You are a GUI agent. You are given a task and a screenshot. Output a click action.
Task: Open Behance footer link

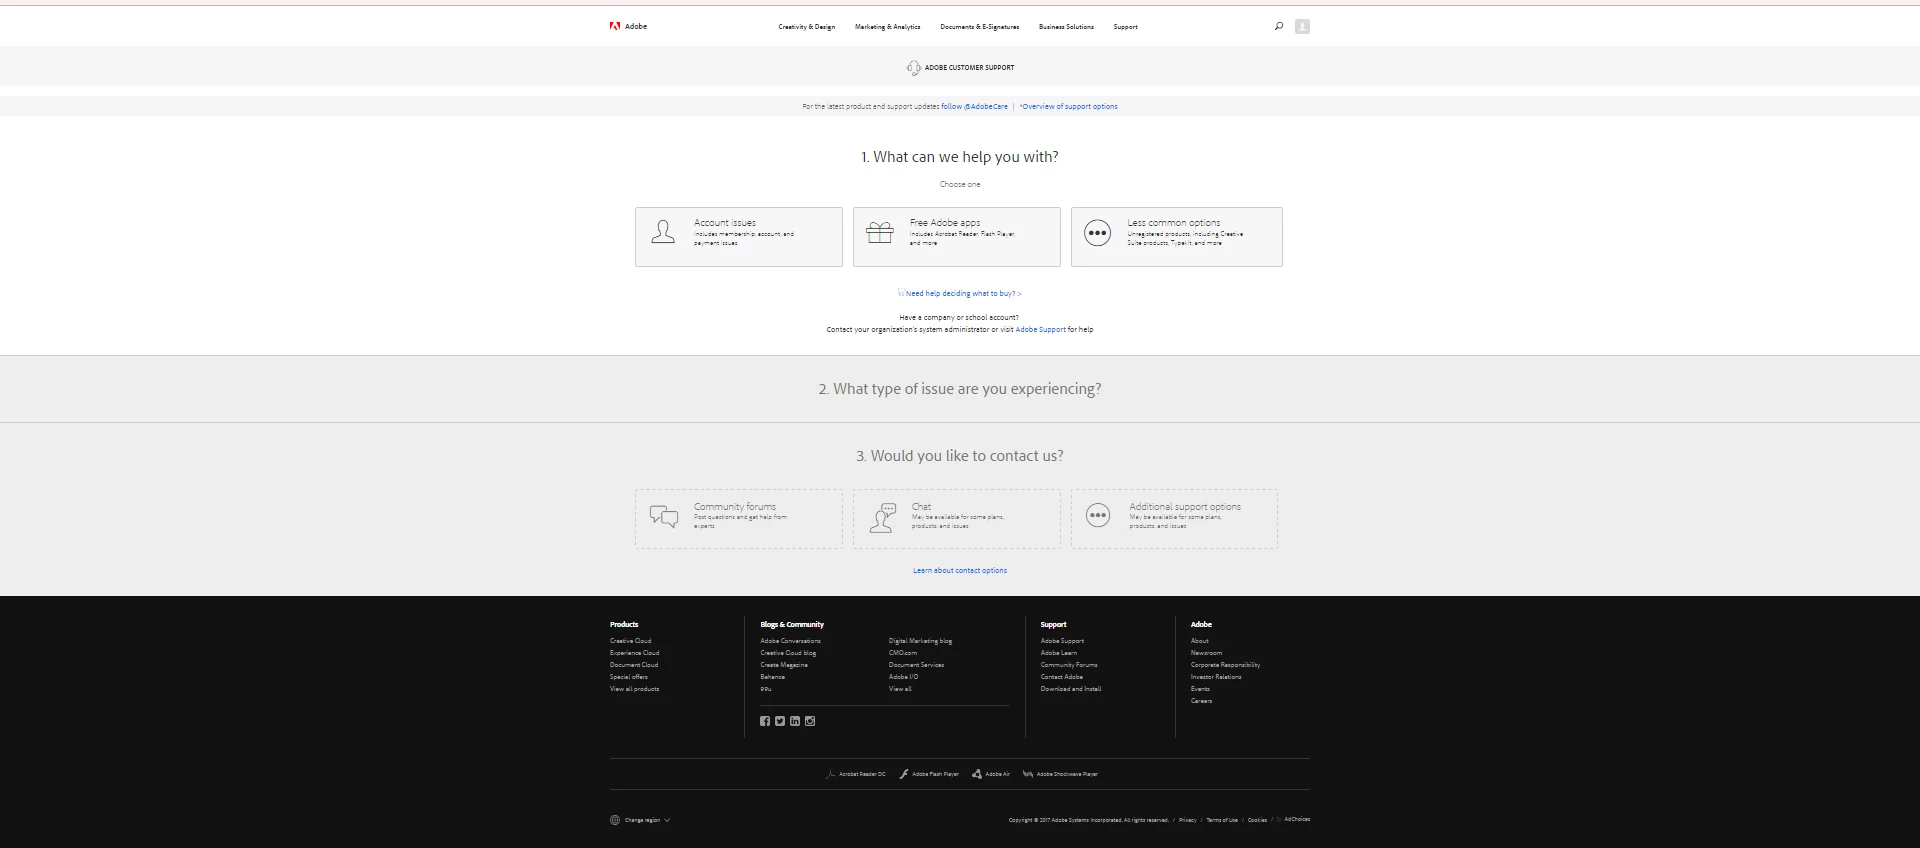pos(773,677)
